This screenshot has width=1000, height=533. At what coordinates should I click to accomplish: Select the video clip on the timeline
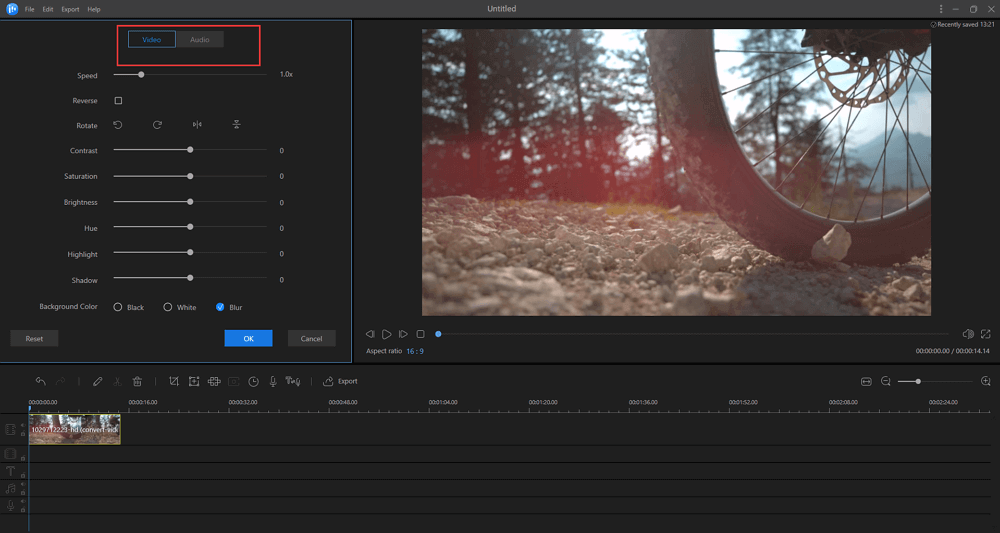[75, 429]
